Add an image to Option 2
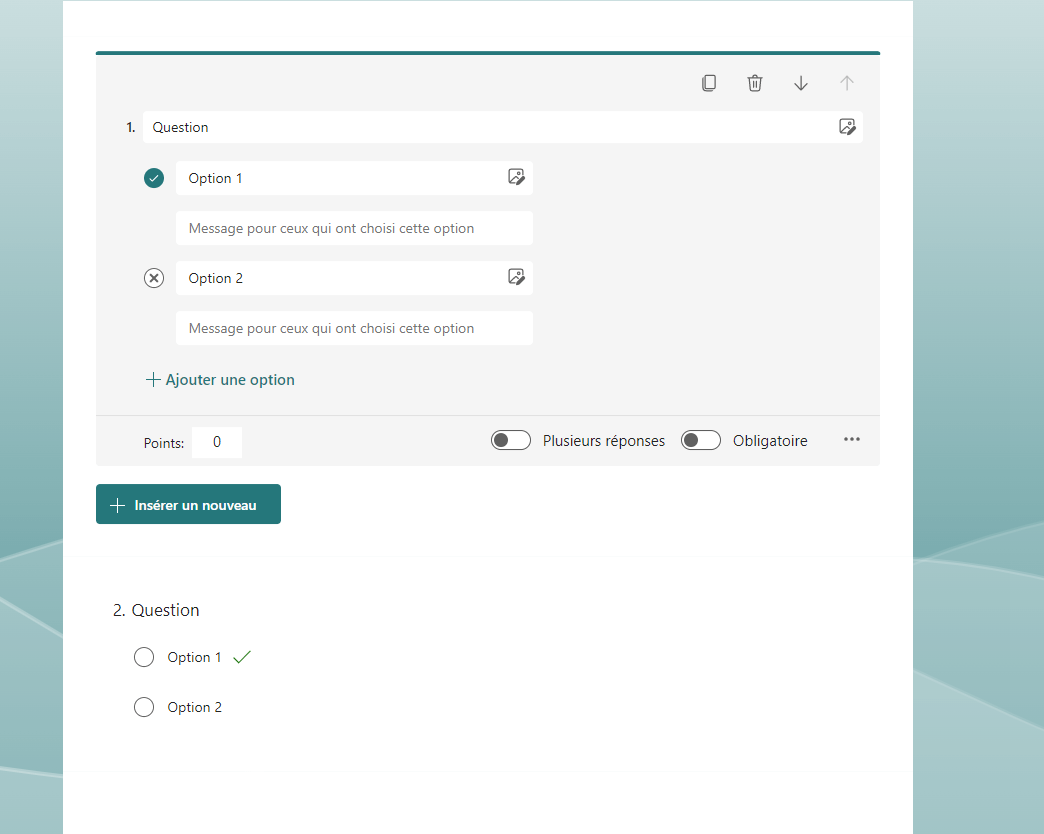The image size is (1044, 834). [x=517, y=277]
